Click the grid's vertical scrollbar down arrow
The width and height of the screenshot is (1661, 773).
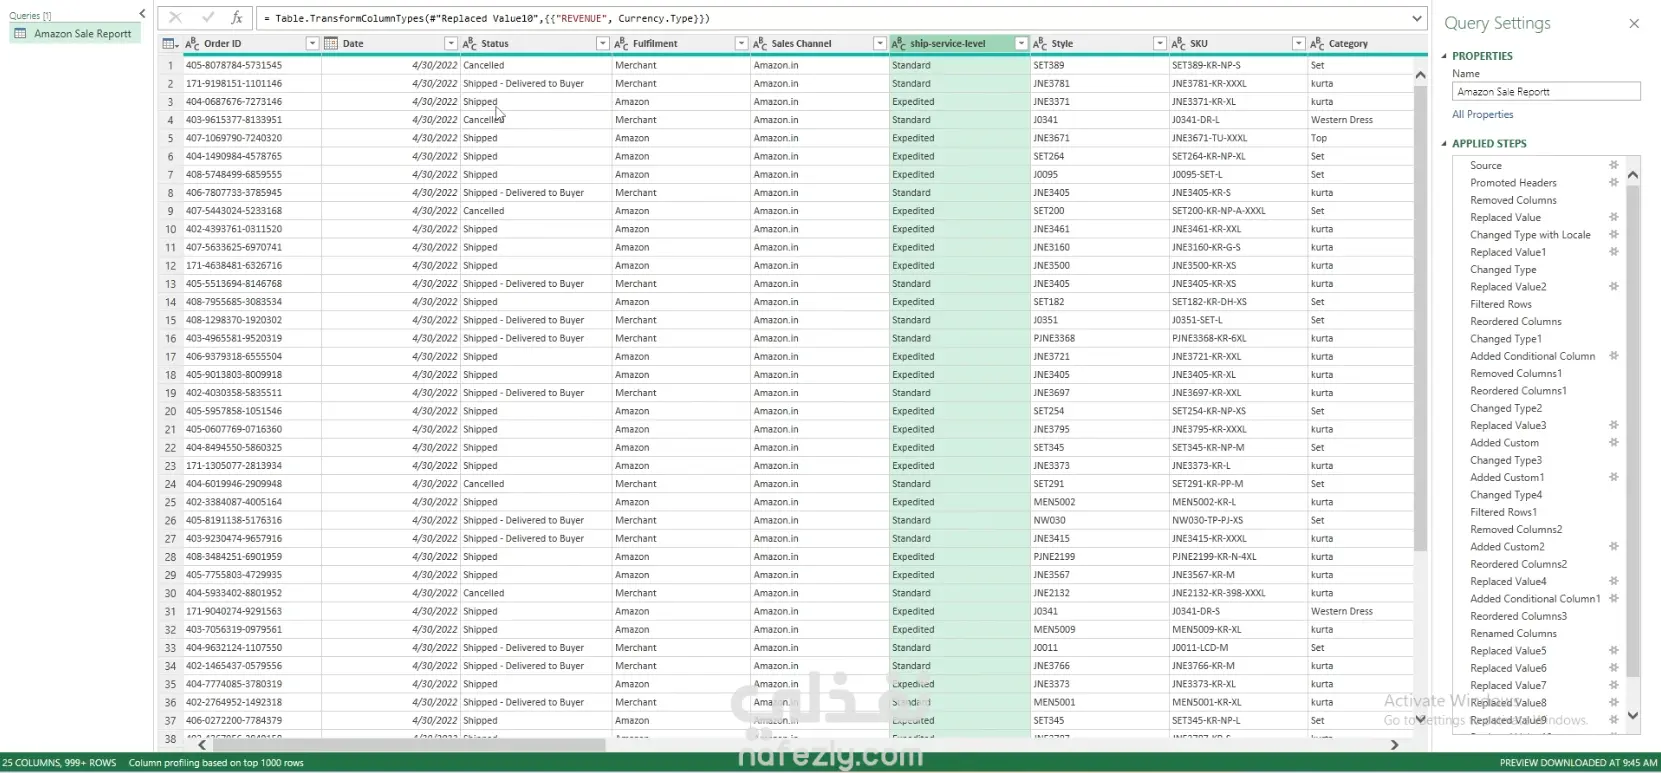pyautogui.click(x=1420, y=719)
